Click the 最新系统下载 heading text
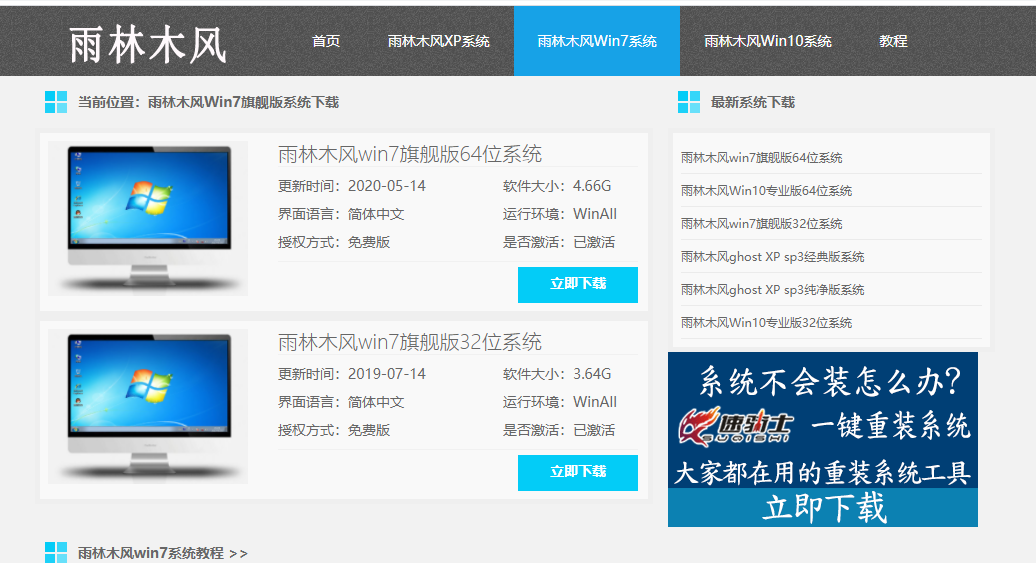 [753, 102]
